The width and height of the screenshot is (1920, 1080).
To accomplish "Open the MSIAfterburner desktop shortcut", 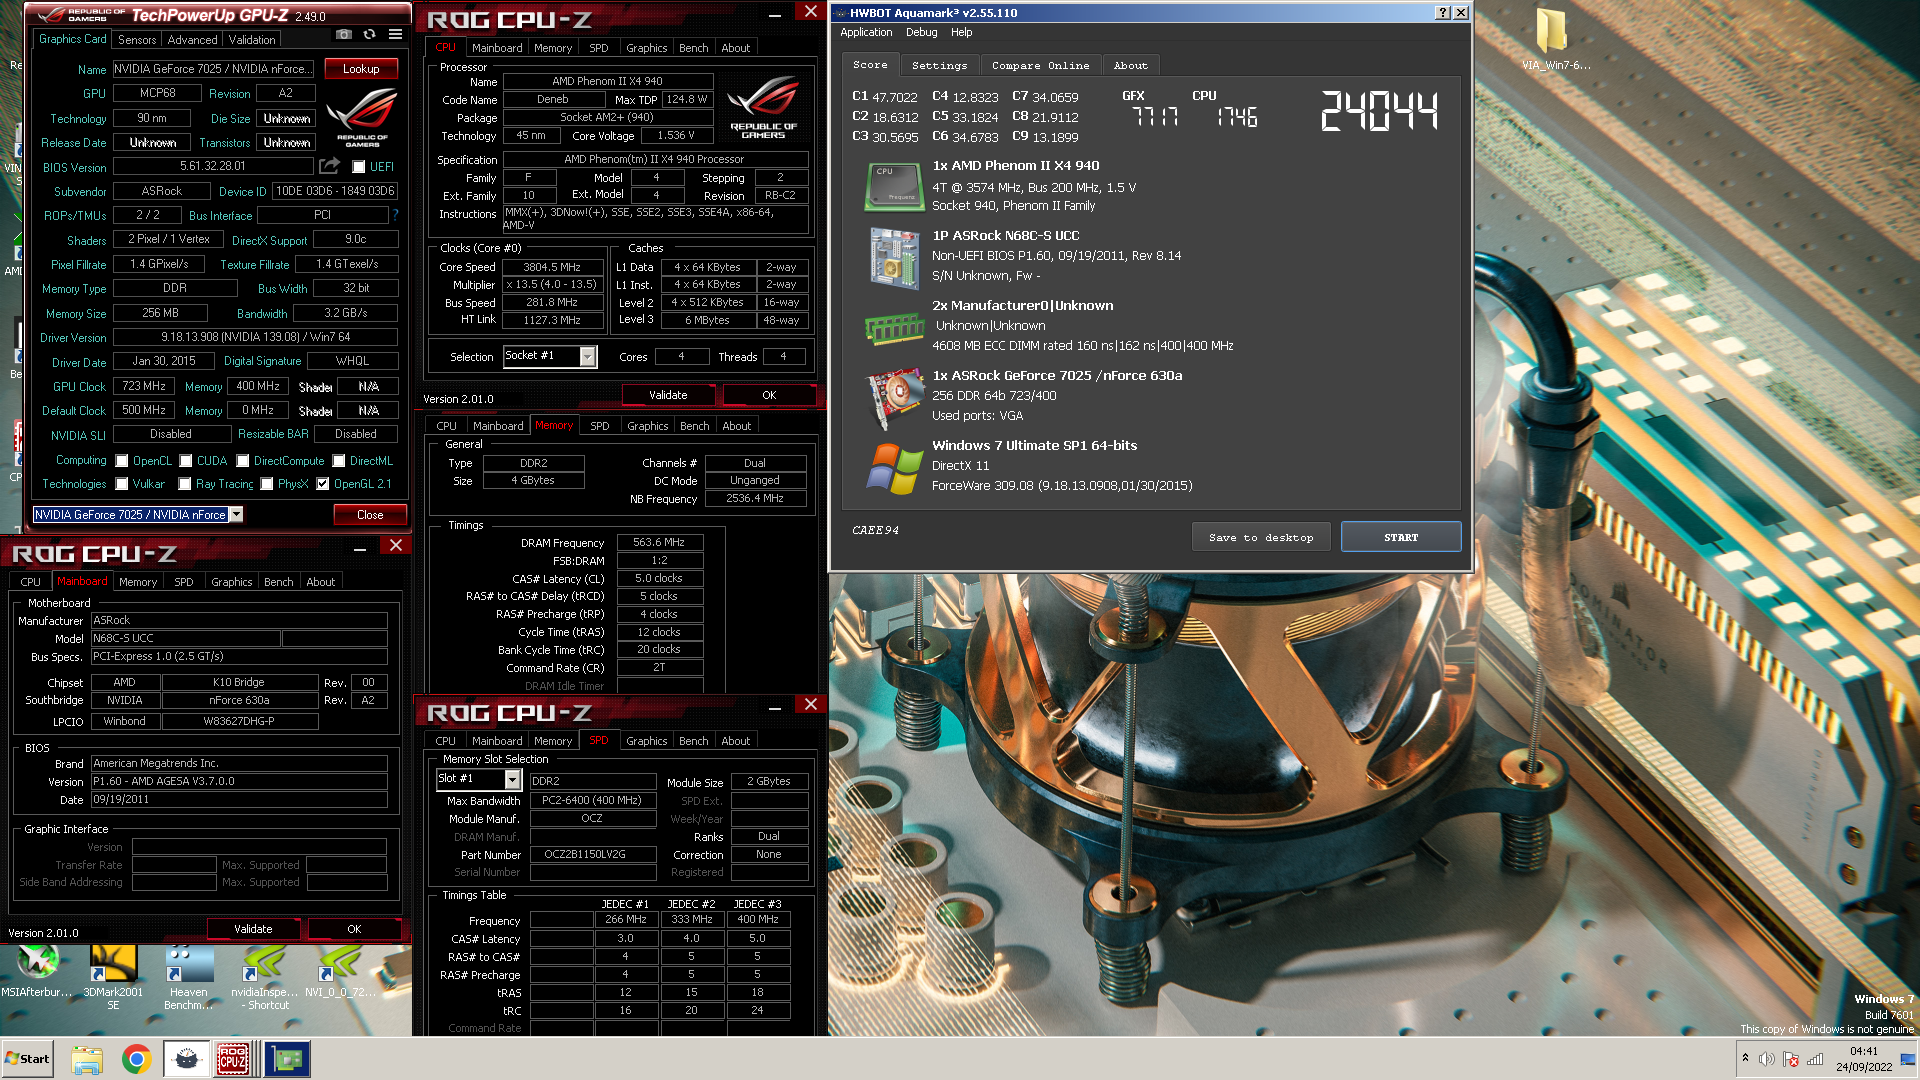I will (x=36, y=972).
